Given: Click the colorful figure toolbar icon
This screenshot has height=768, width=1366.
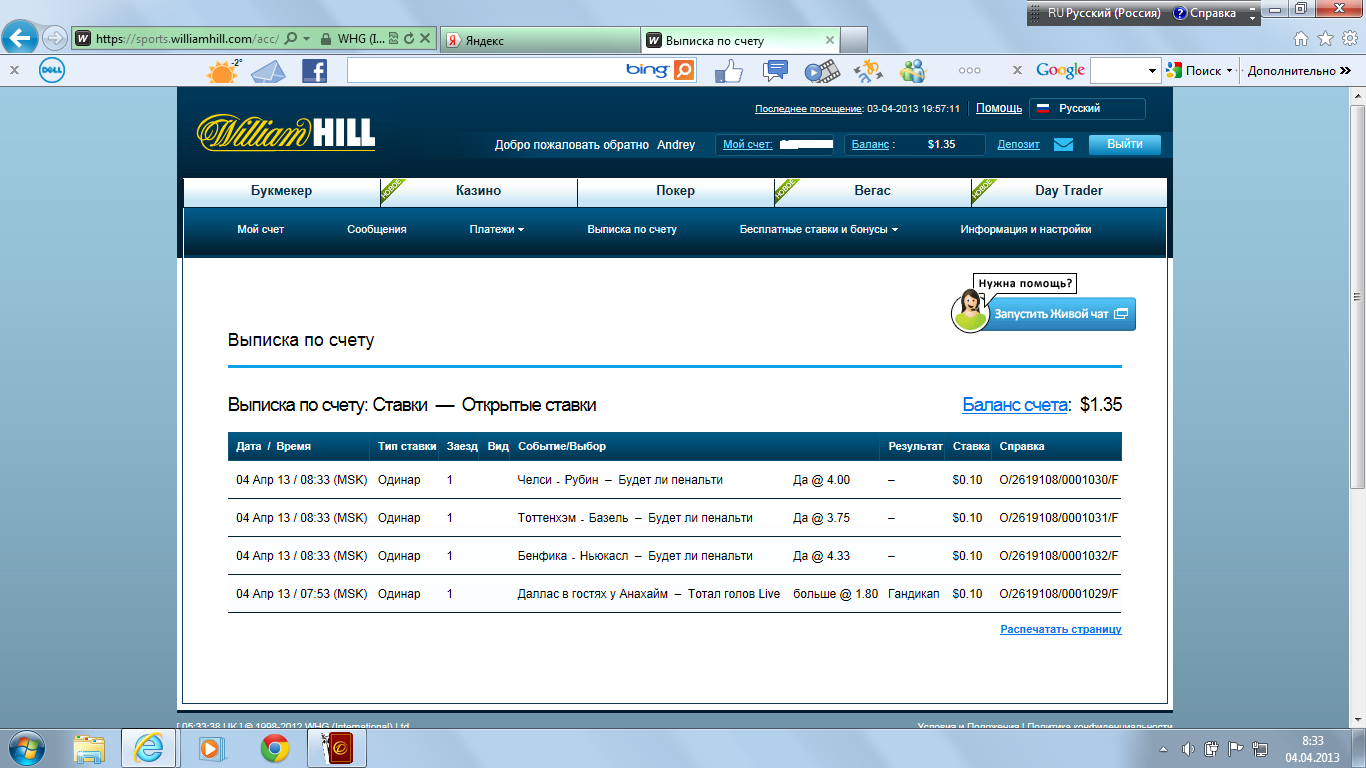Looking at the screenshot, I should [x=868, y=71].
